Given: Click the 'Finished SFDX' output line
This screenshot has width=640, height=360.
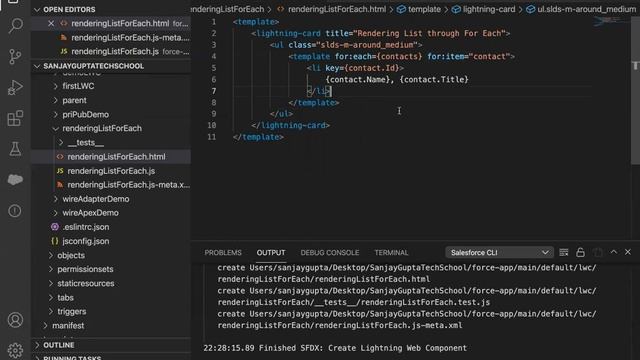Looking at the screenshot, I should tap(335, 348).
